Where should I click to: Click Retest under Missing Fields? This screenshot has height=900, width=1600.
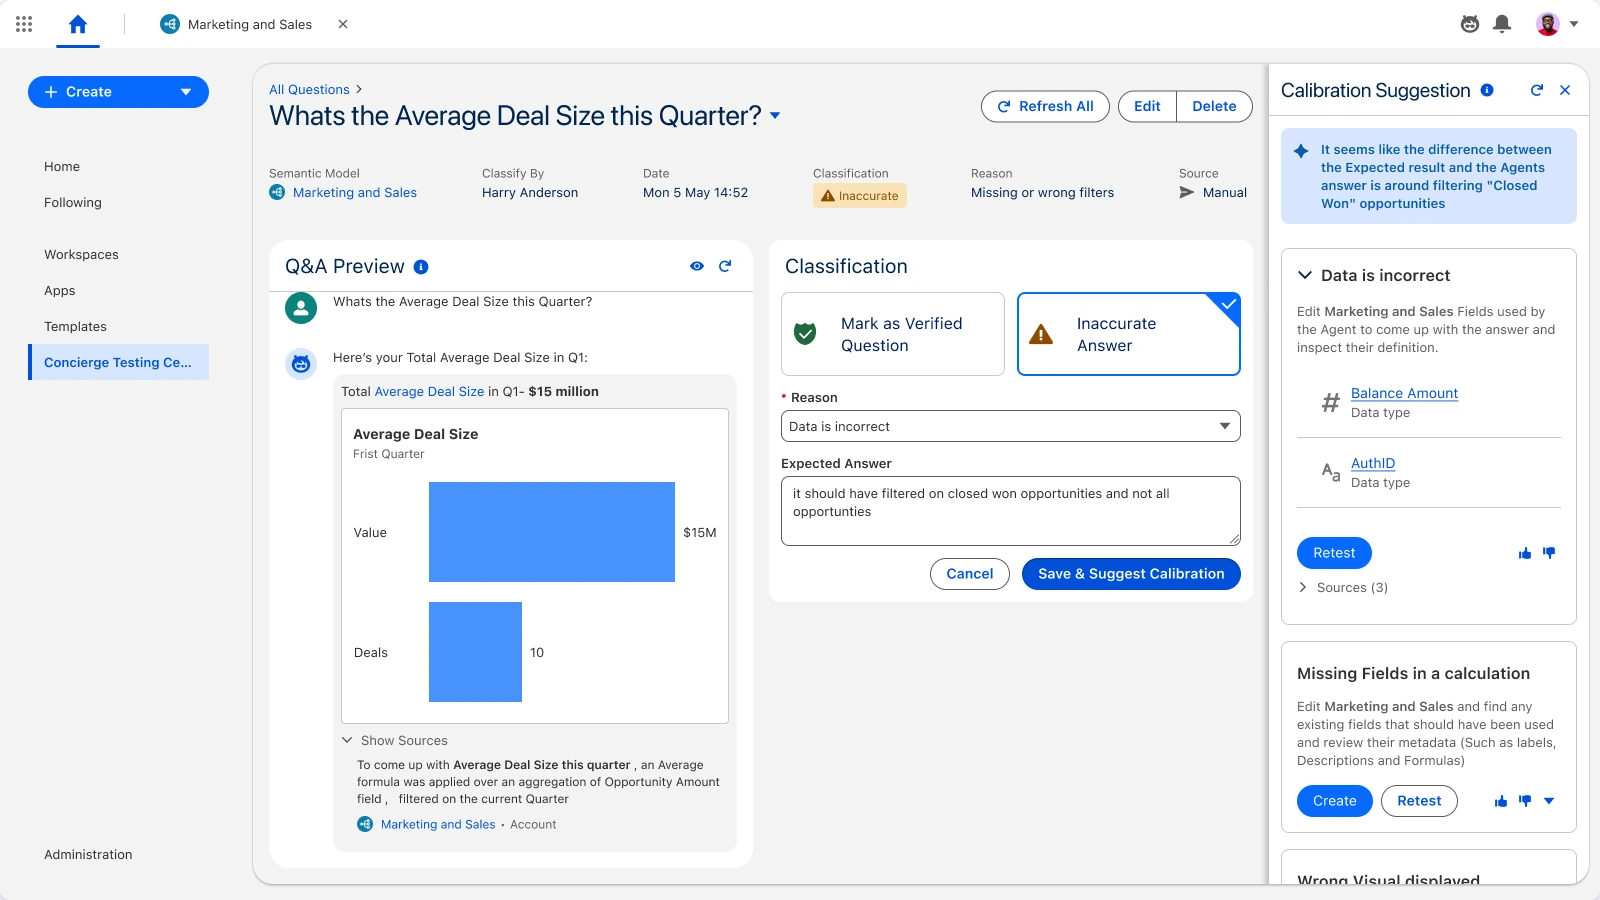pyautogui.click(x=1419, y=801)
